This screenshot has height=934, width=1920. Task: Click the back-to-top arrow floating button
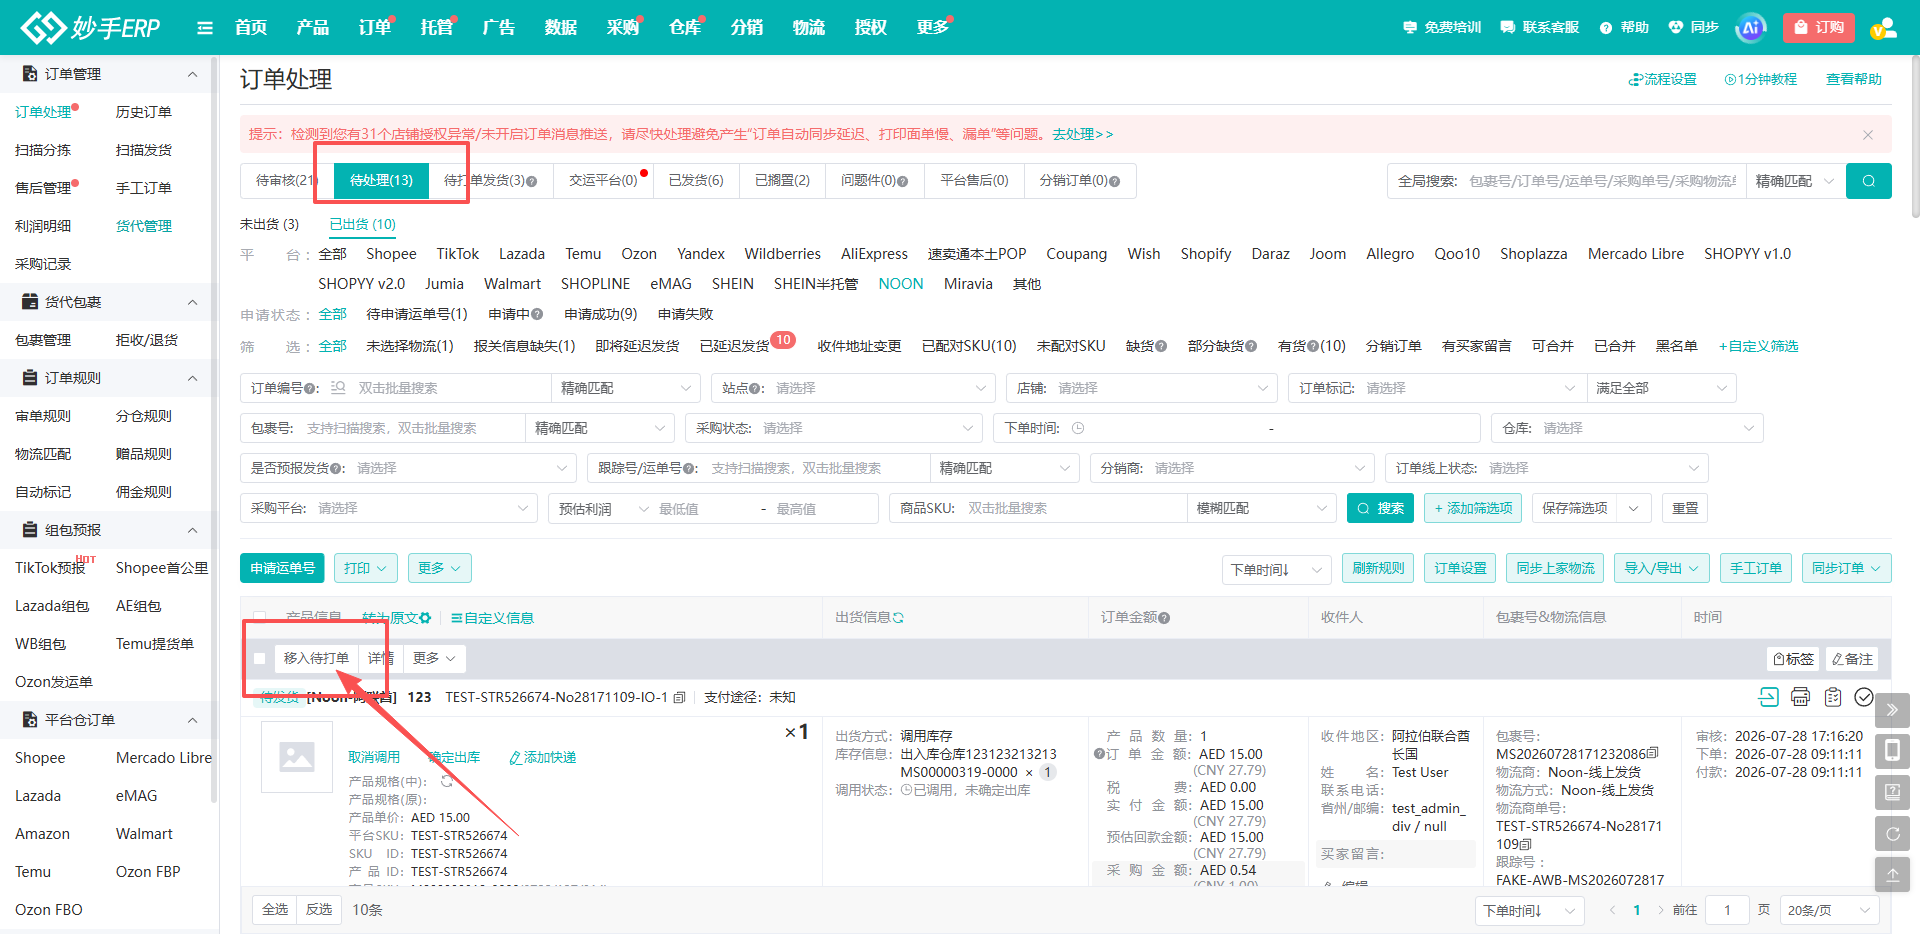[1892, 874]
